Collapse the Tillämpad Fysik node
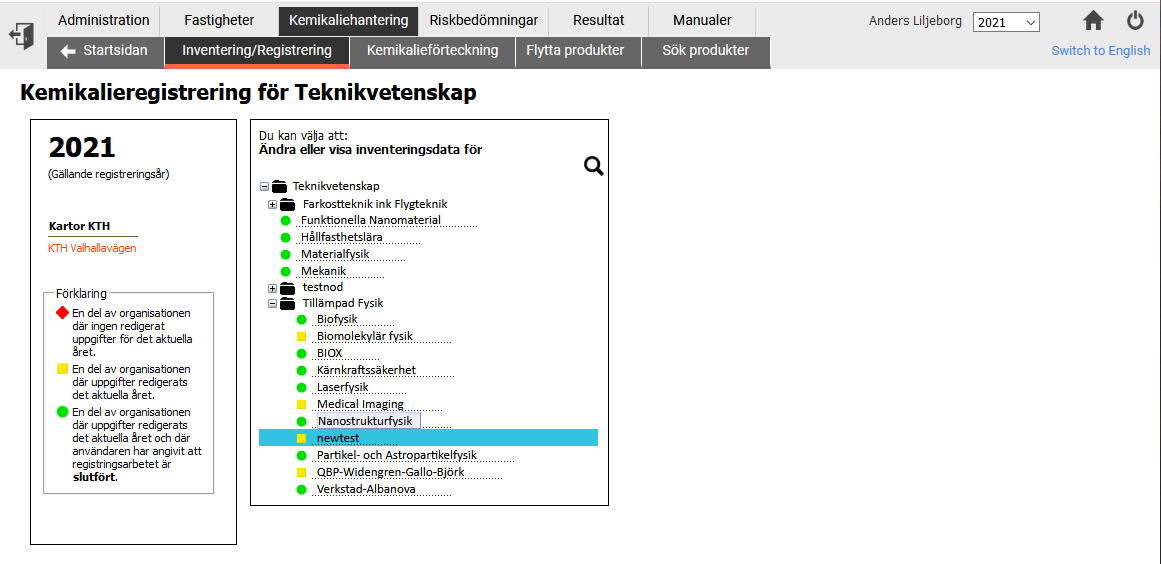The width and height of the screenshot is (1161, 564). click(272, 303)
